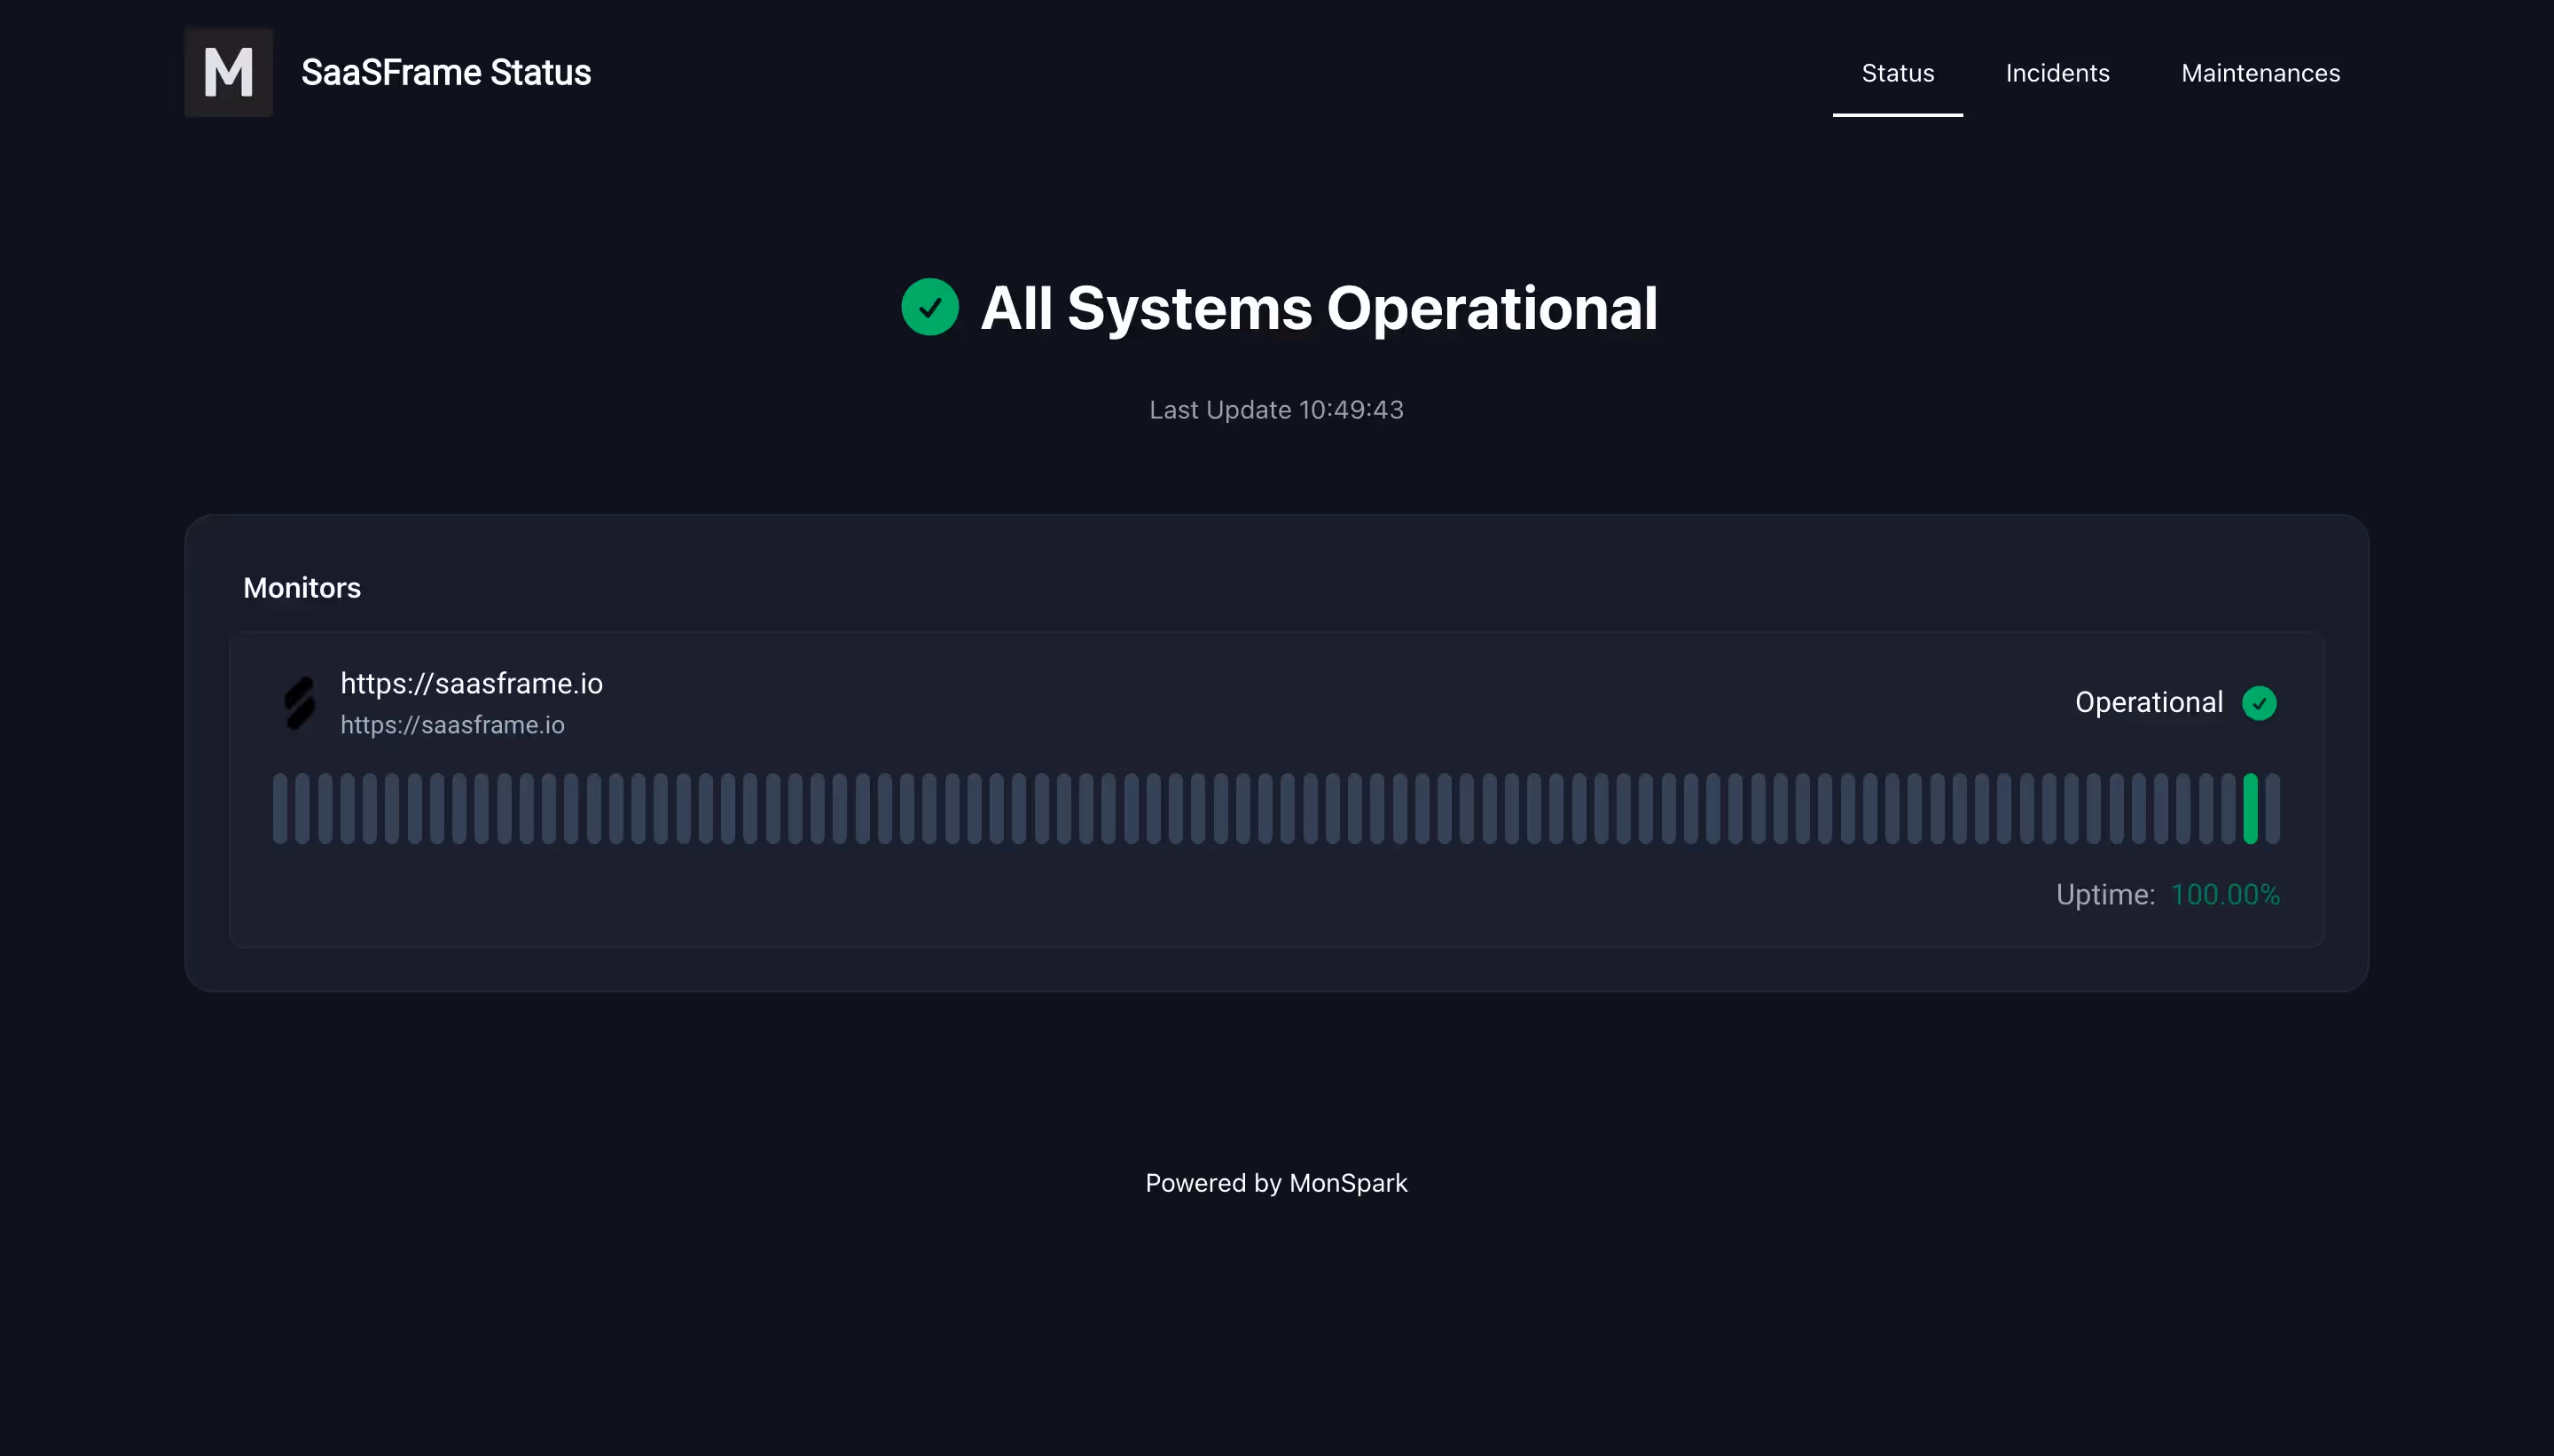
Task: Switch to the Incidents tab
Action: pos(2057,73)
